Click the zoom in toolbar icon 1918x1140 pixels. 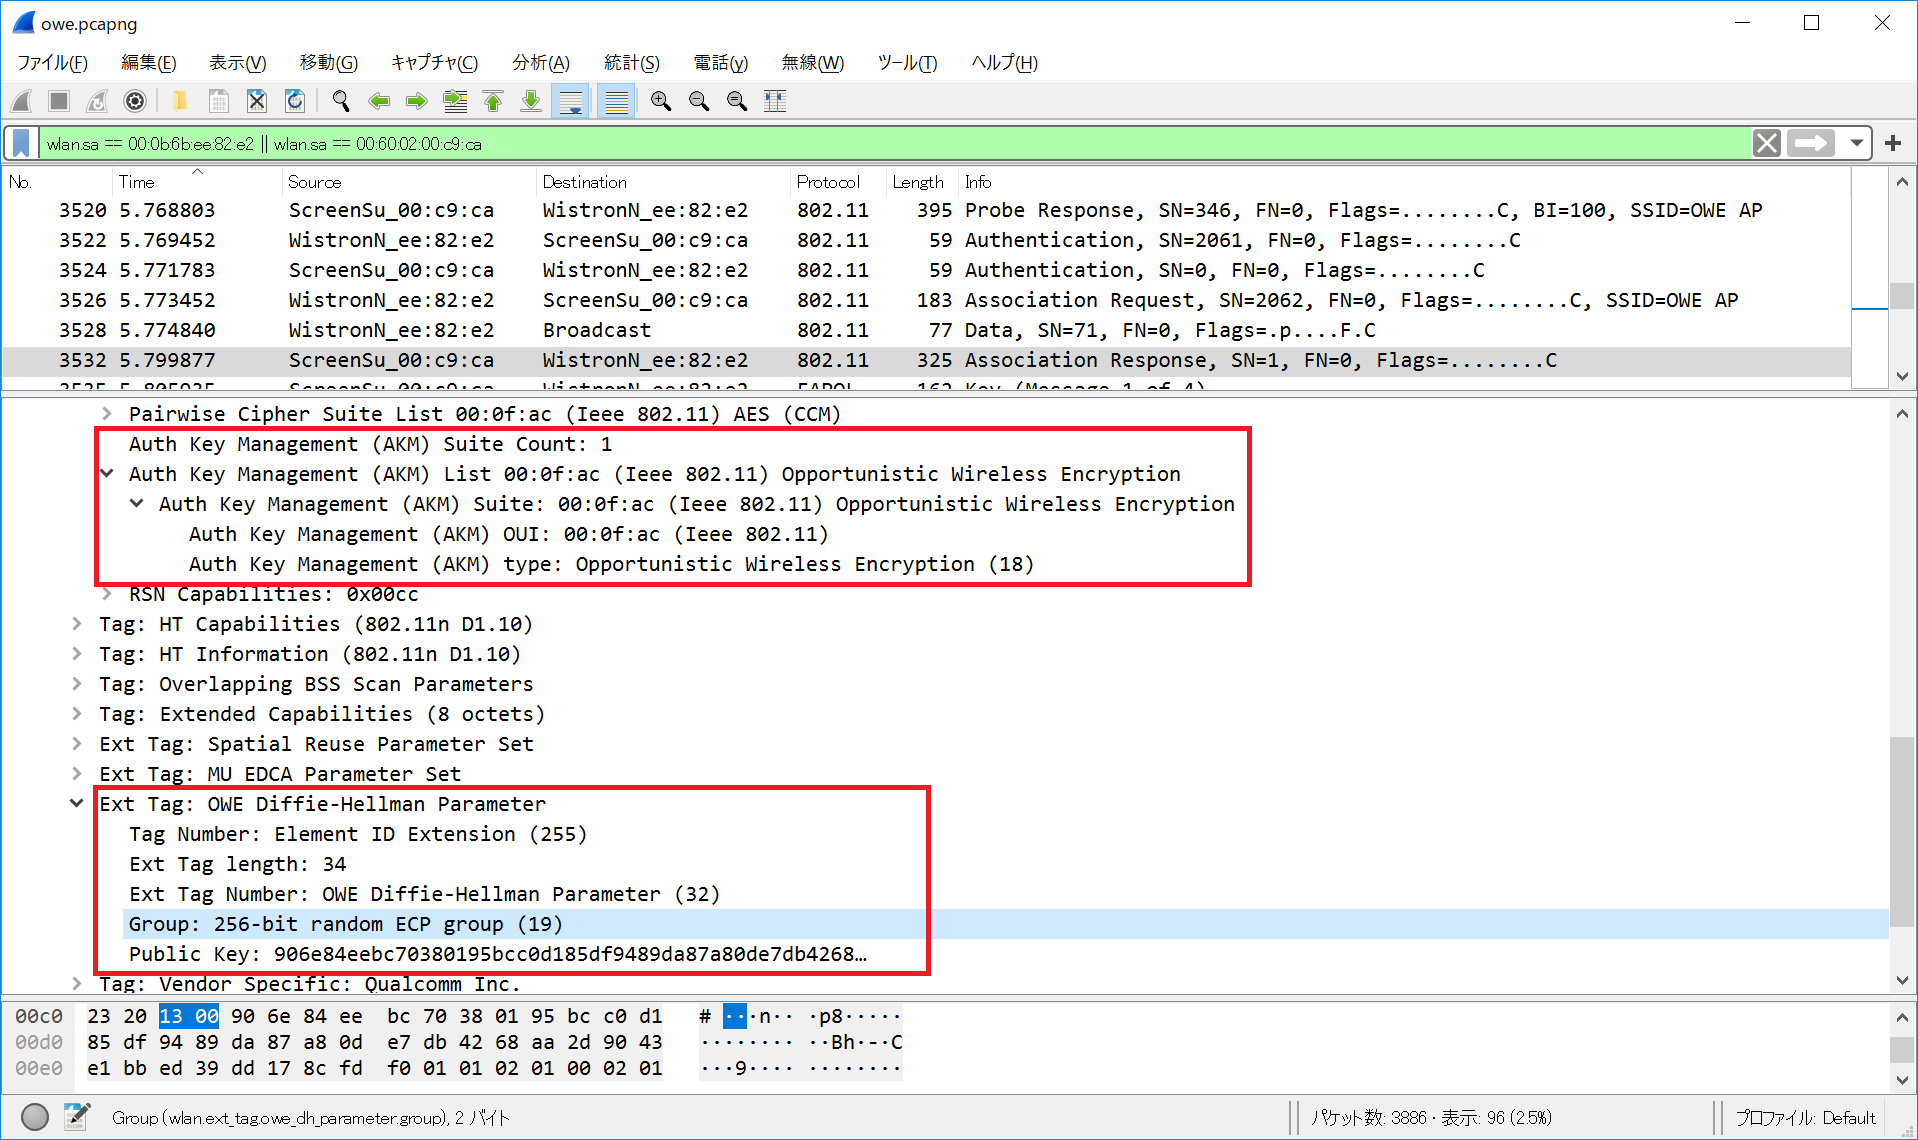(660, 101)
